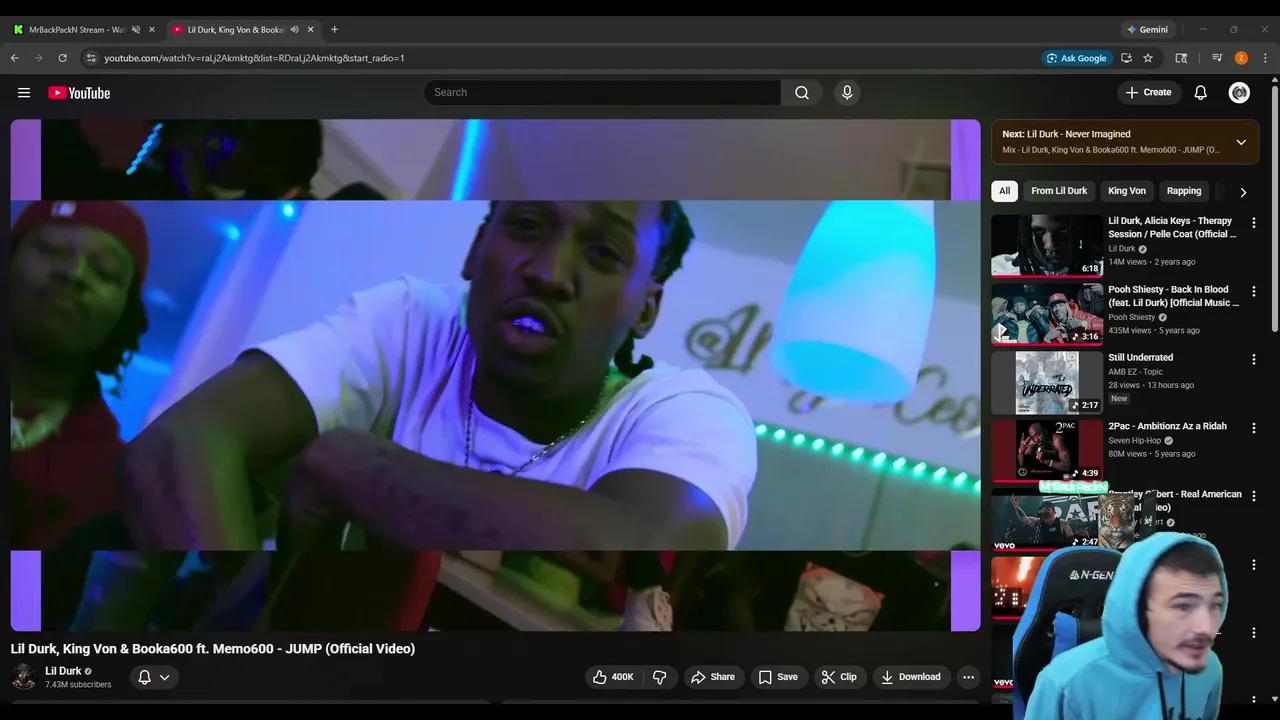Open the account avatar menu

(x=1239, y=93)
